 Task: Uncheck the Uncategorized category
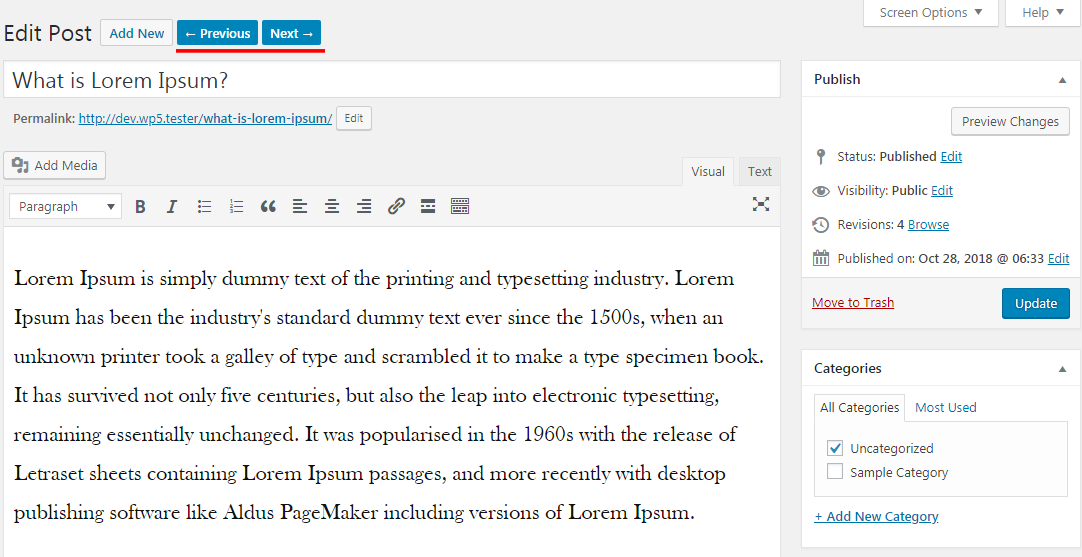[835, 448]
